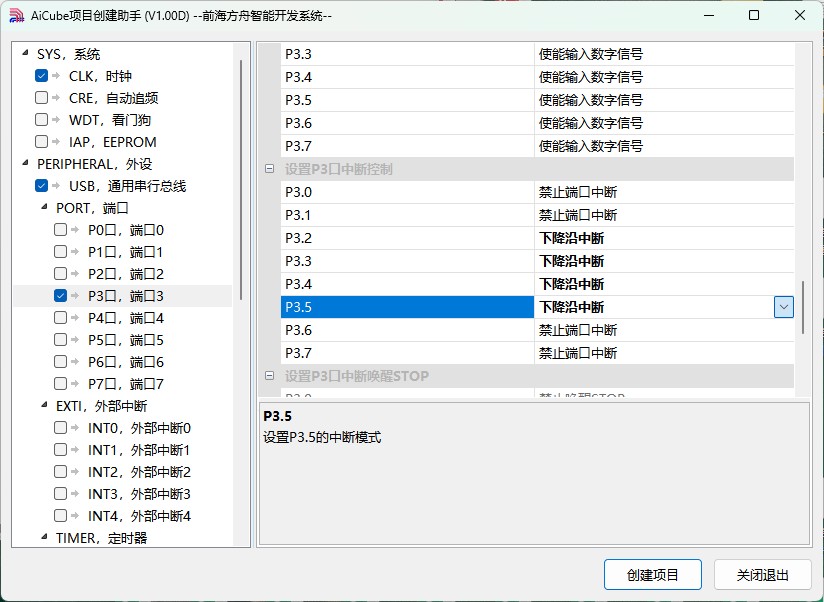The width and height of the screenshot is (824, 602).
Task: Select P3.4 使能输入数字信号 value cell
Action: (x=664, y=77)
